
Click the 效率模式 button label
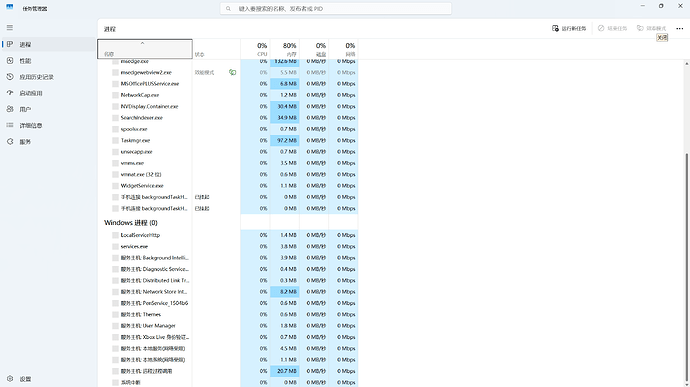tap(656, 29)
